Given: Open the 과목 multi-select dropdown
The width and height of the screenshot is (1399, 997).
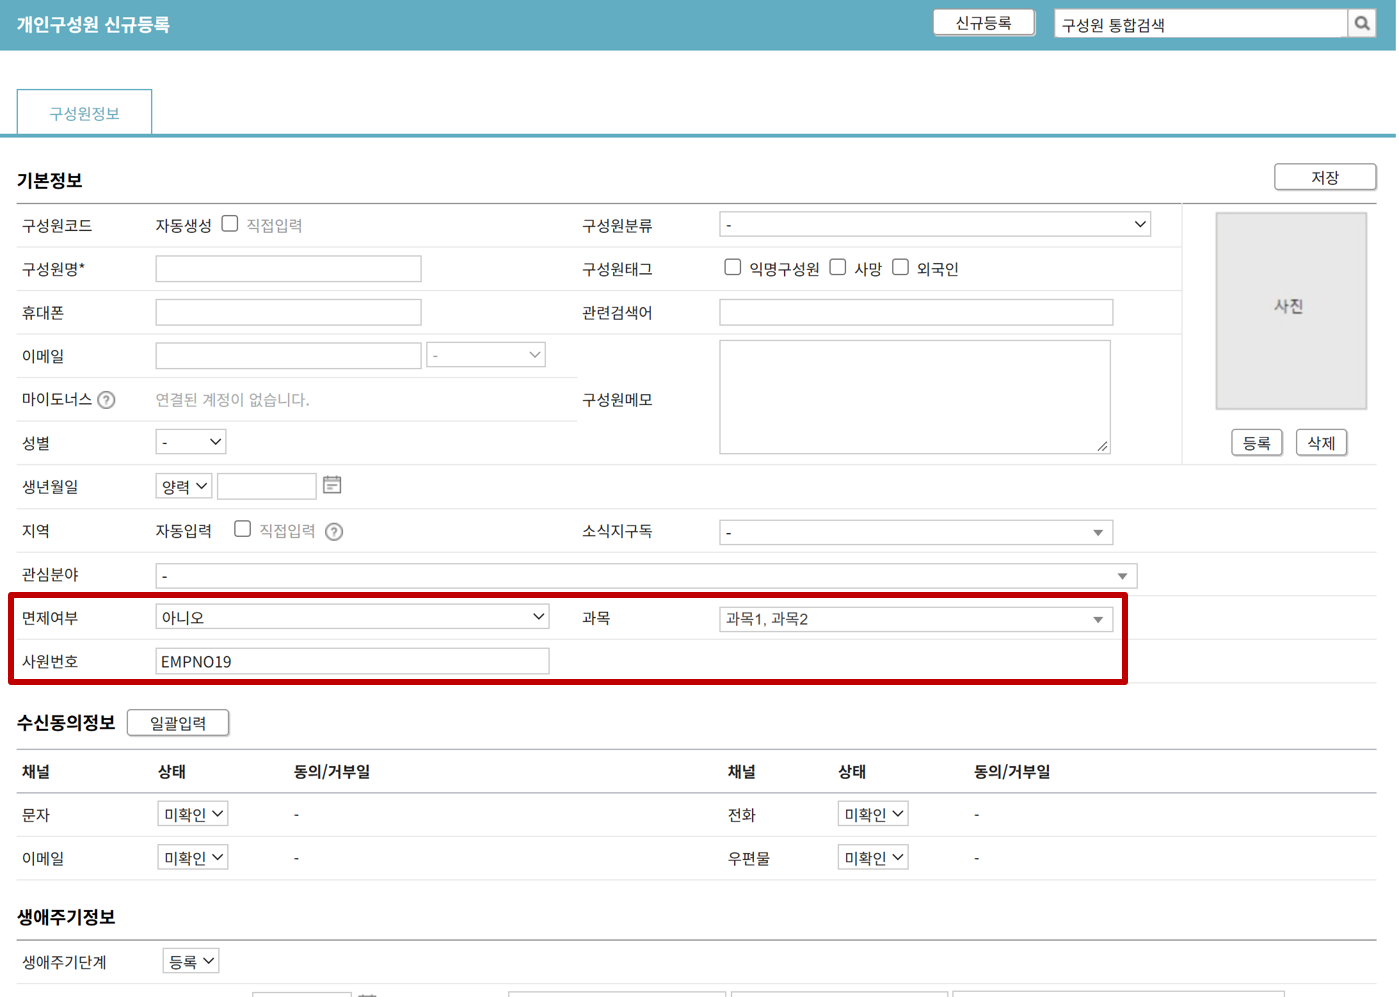Looking at the screenshot, I should pos(916,619).
